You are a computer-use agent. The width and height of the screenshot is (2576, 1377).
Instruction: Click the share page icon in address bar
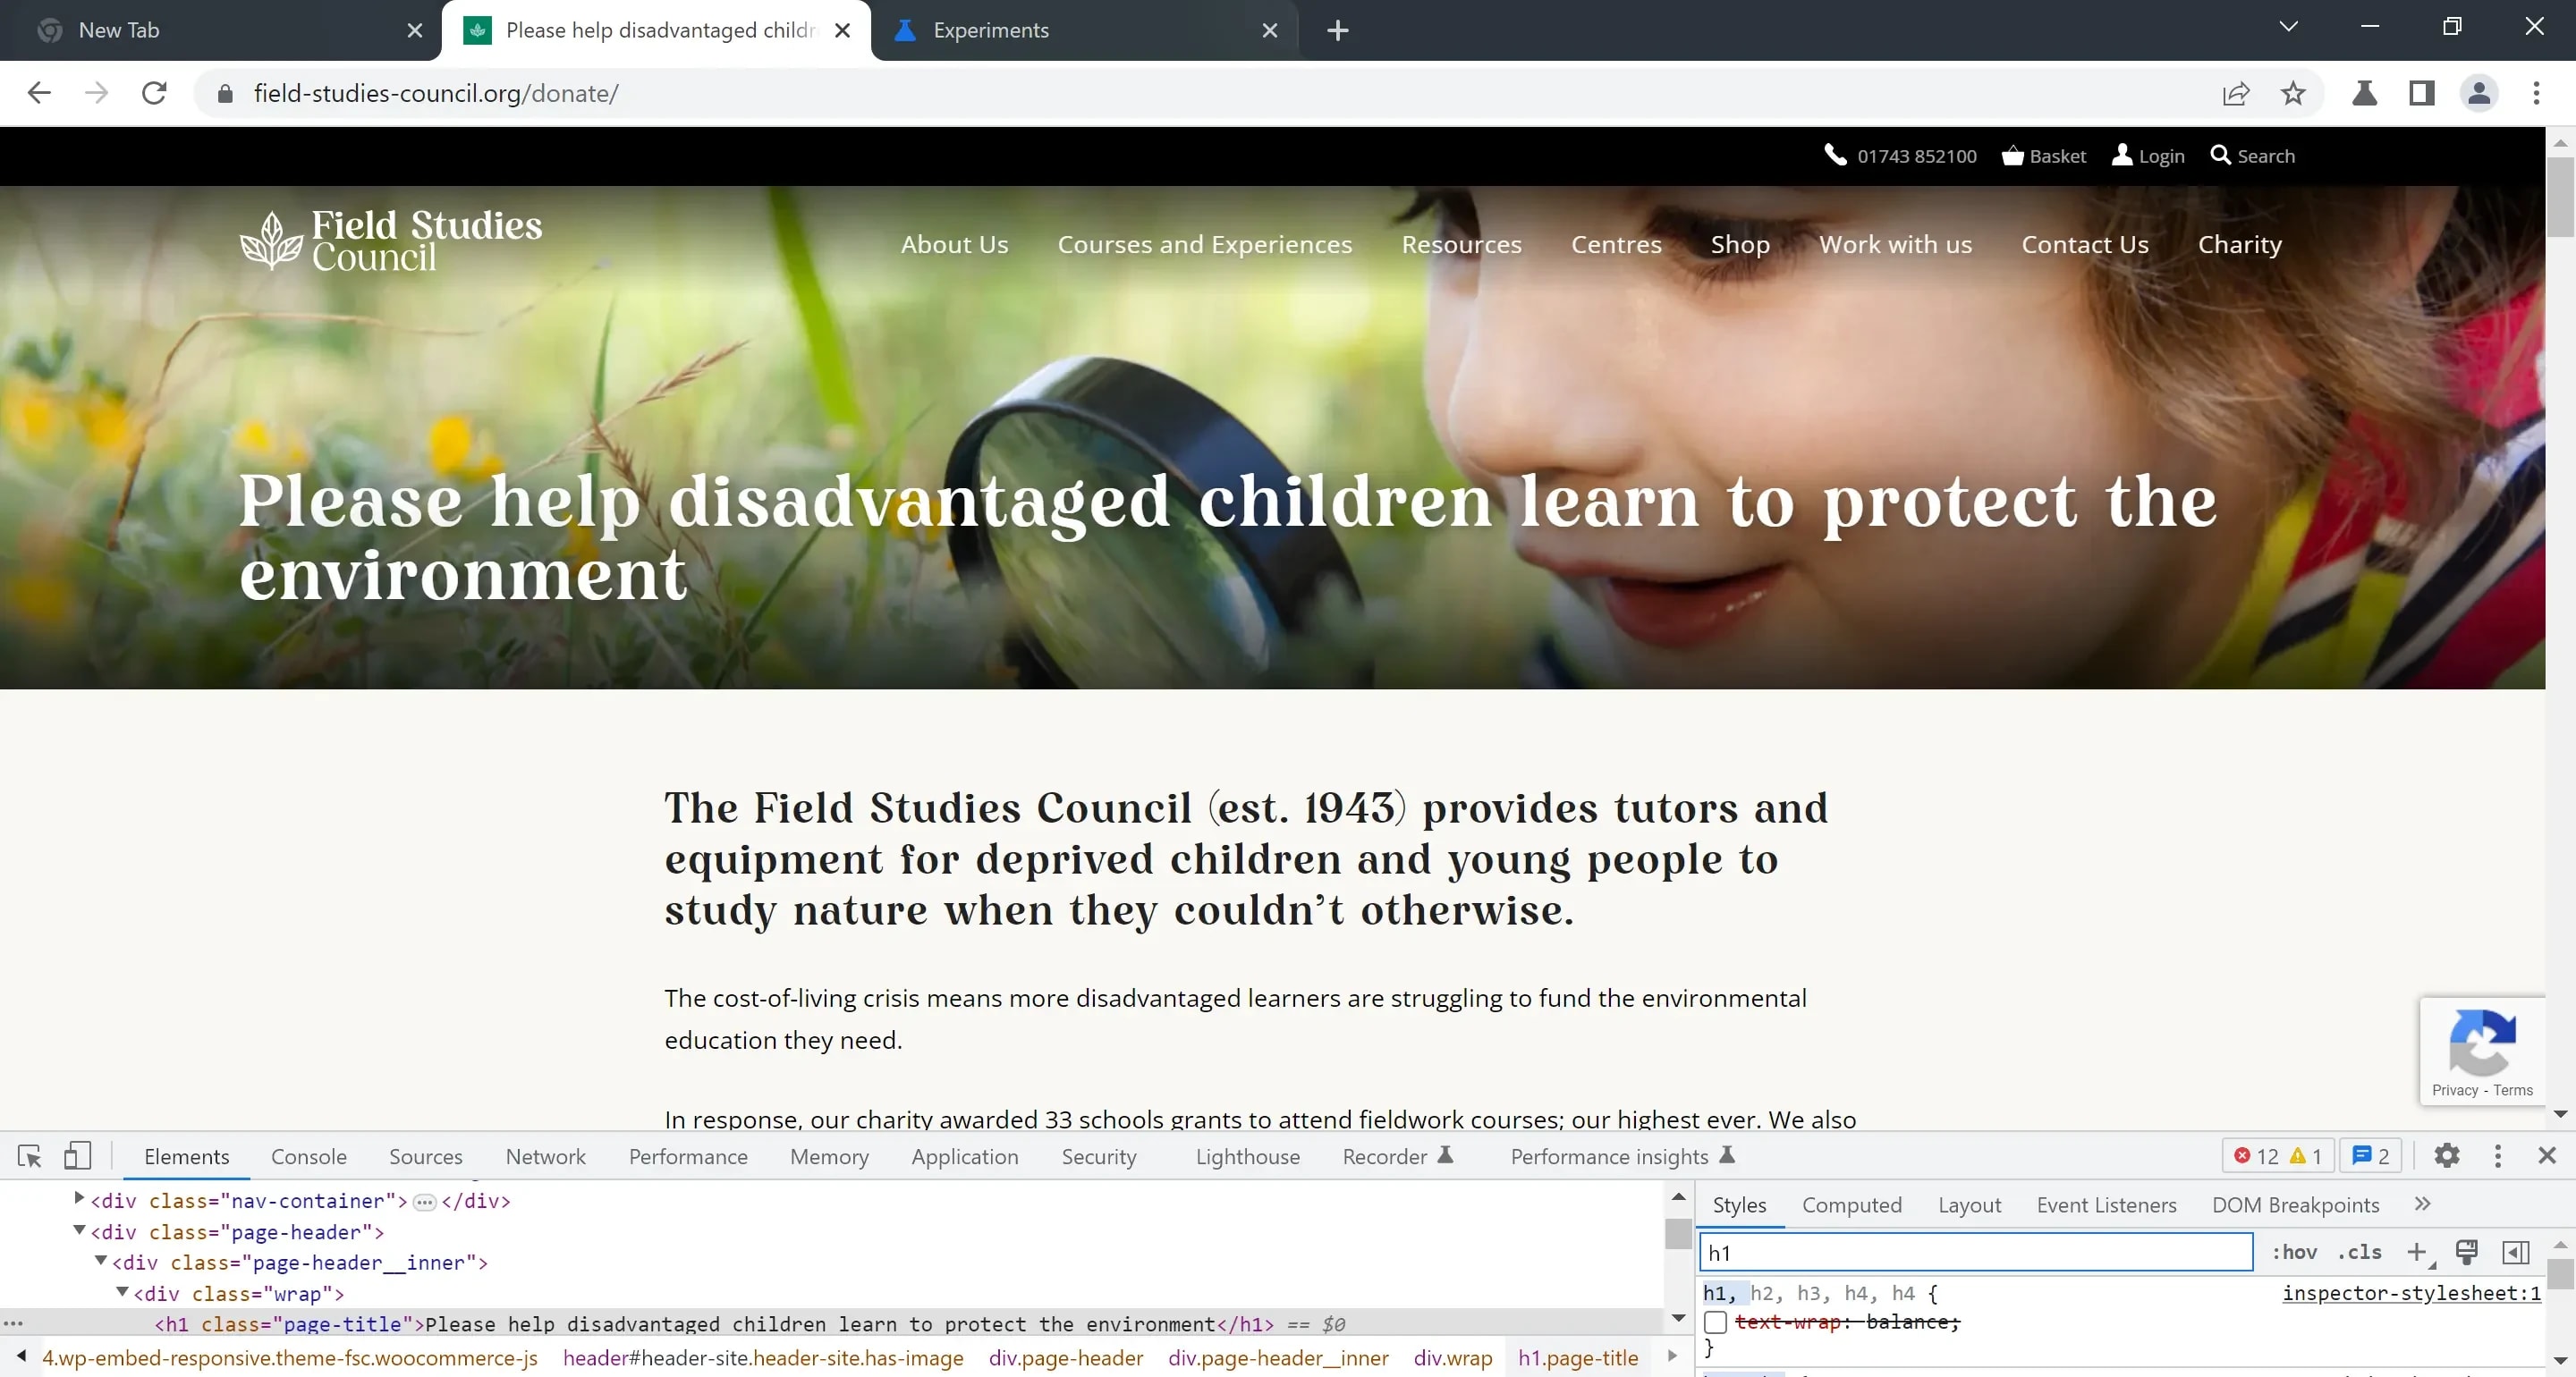2236,93
